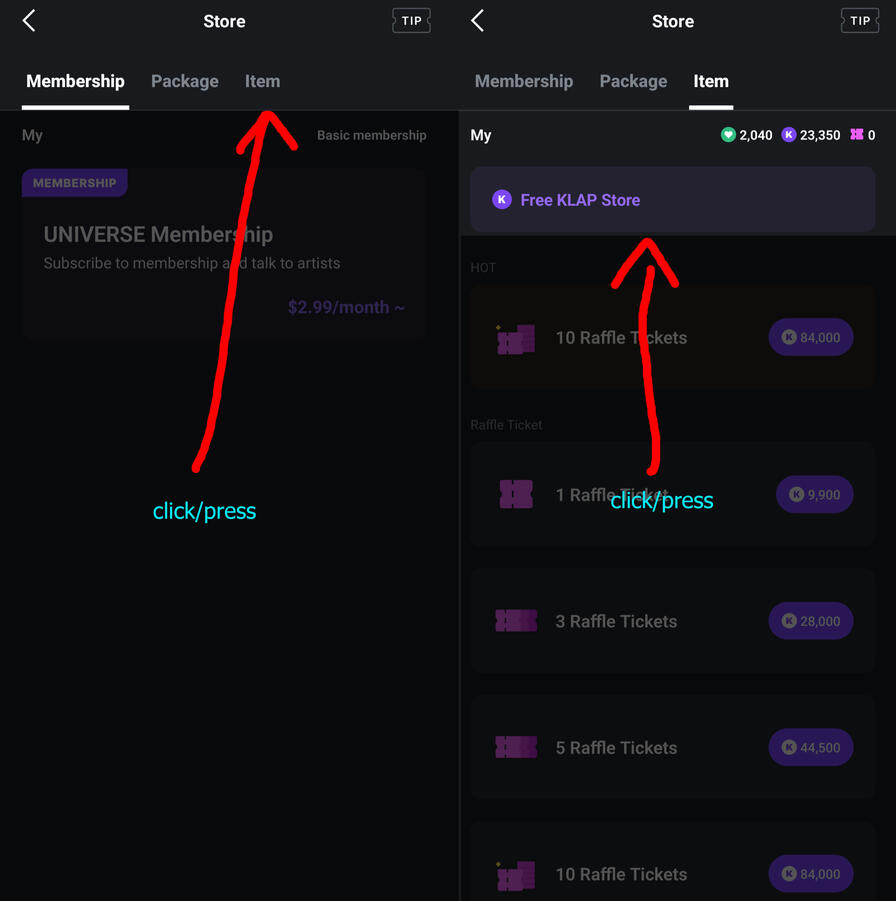Tap the $2.99/month price link
Screen dimensions: 896x901
pos(346,308)
